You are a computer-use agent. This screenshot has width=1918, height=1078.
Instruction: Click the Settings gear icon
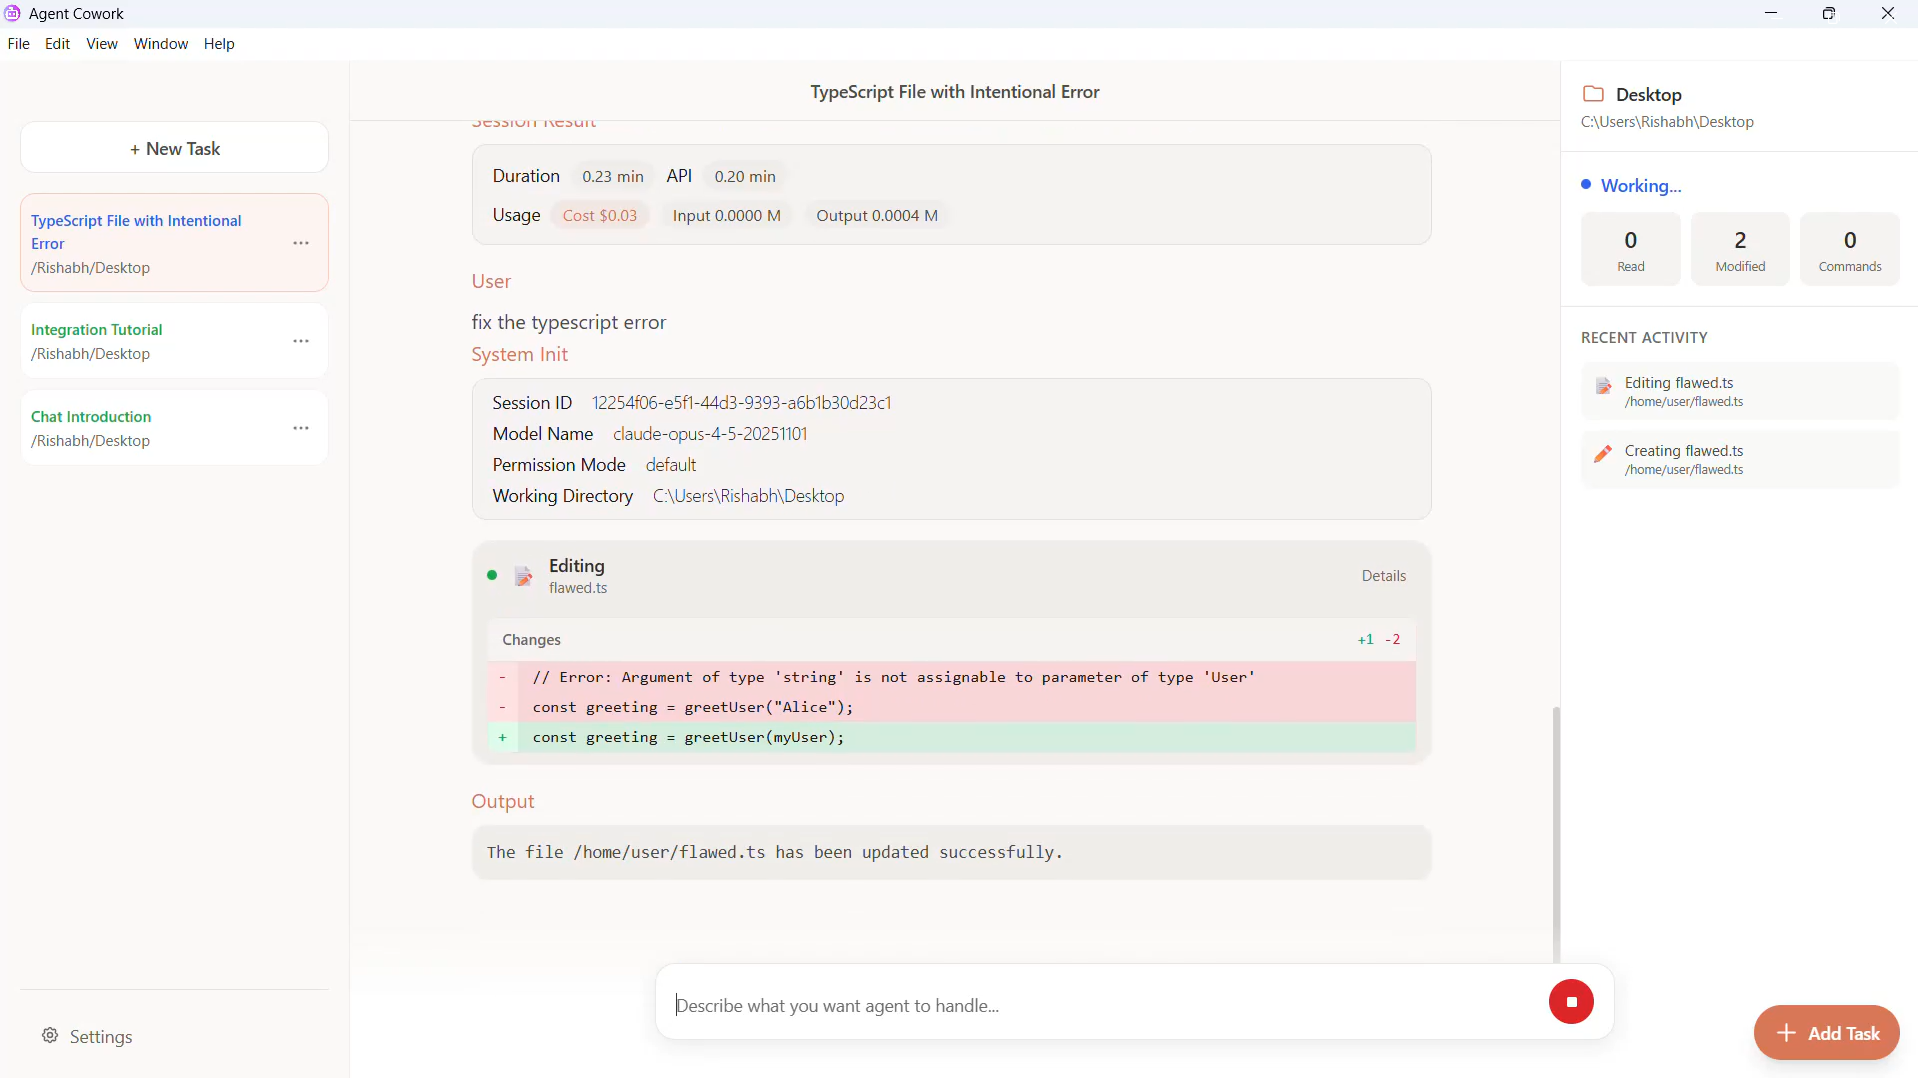tap(50, 1036)
